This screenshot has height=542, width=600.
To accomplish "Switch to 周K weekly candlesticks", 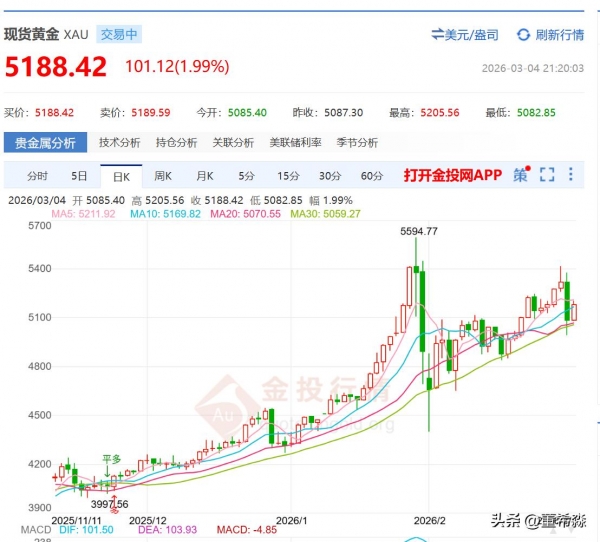I will [163, 176].
